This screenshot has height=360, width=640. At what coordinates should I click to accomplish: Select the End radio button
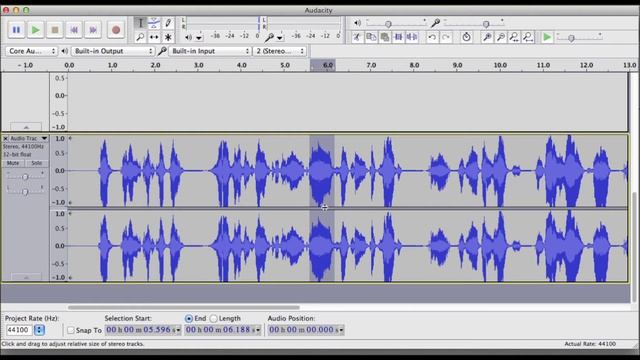click(189, 318)
